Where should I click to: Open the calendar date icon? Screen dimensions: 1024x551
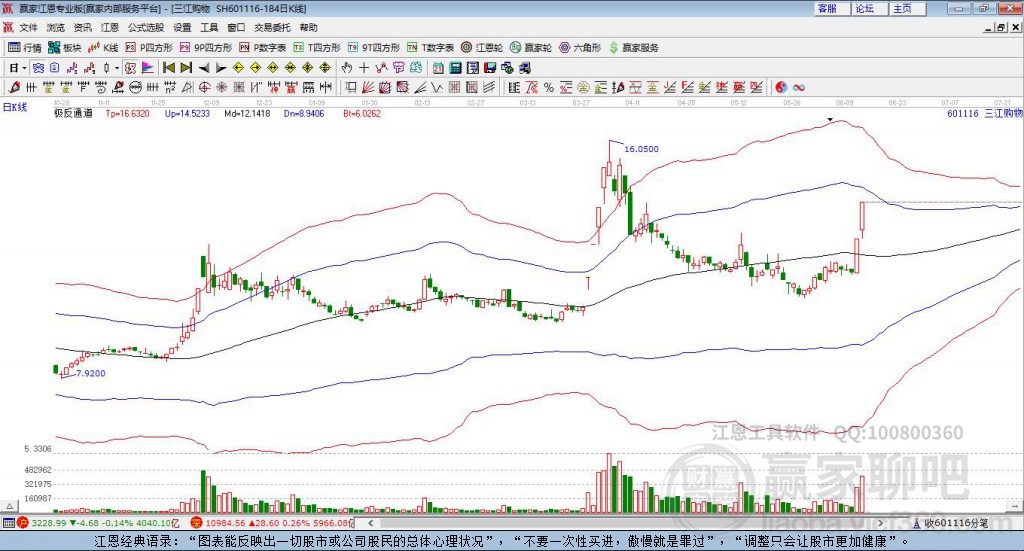[x=438, y=68]
